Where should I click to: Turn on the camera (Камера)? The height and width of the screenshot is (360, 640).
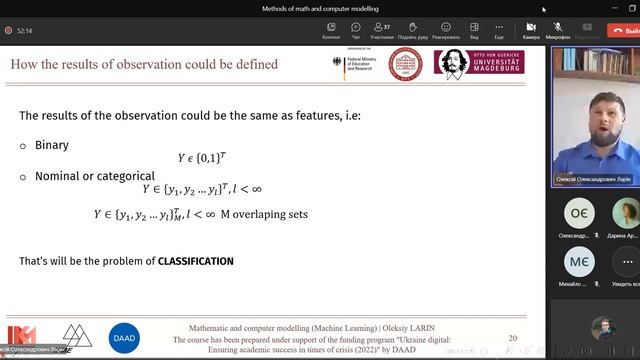(531, 31)
